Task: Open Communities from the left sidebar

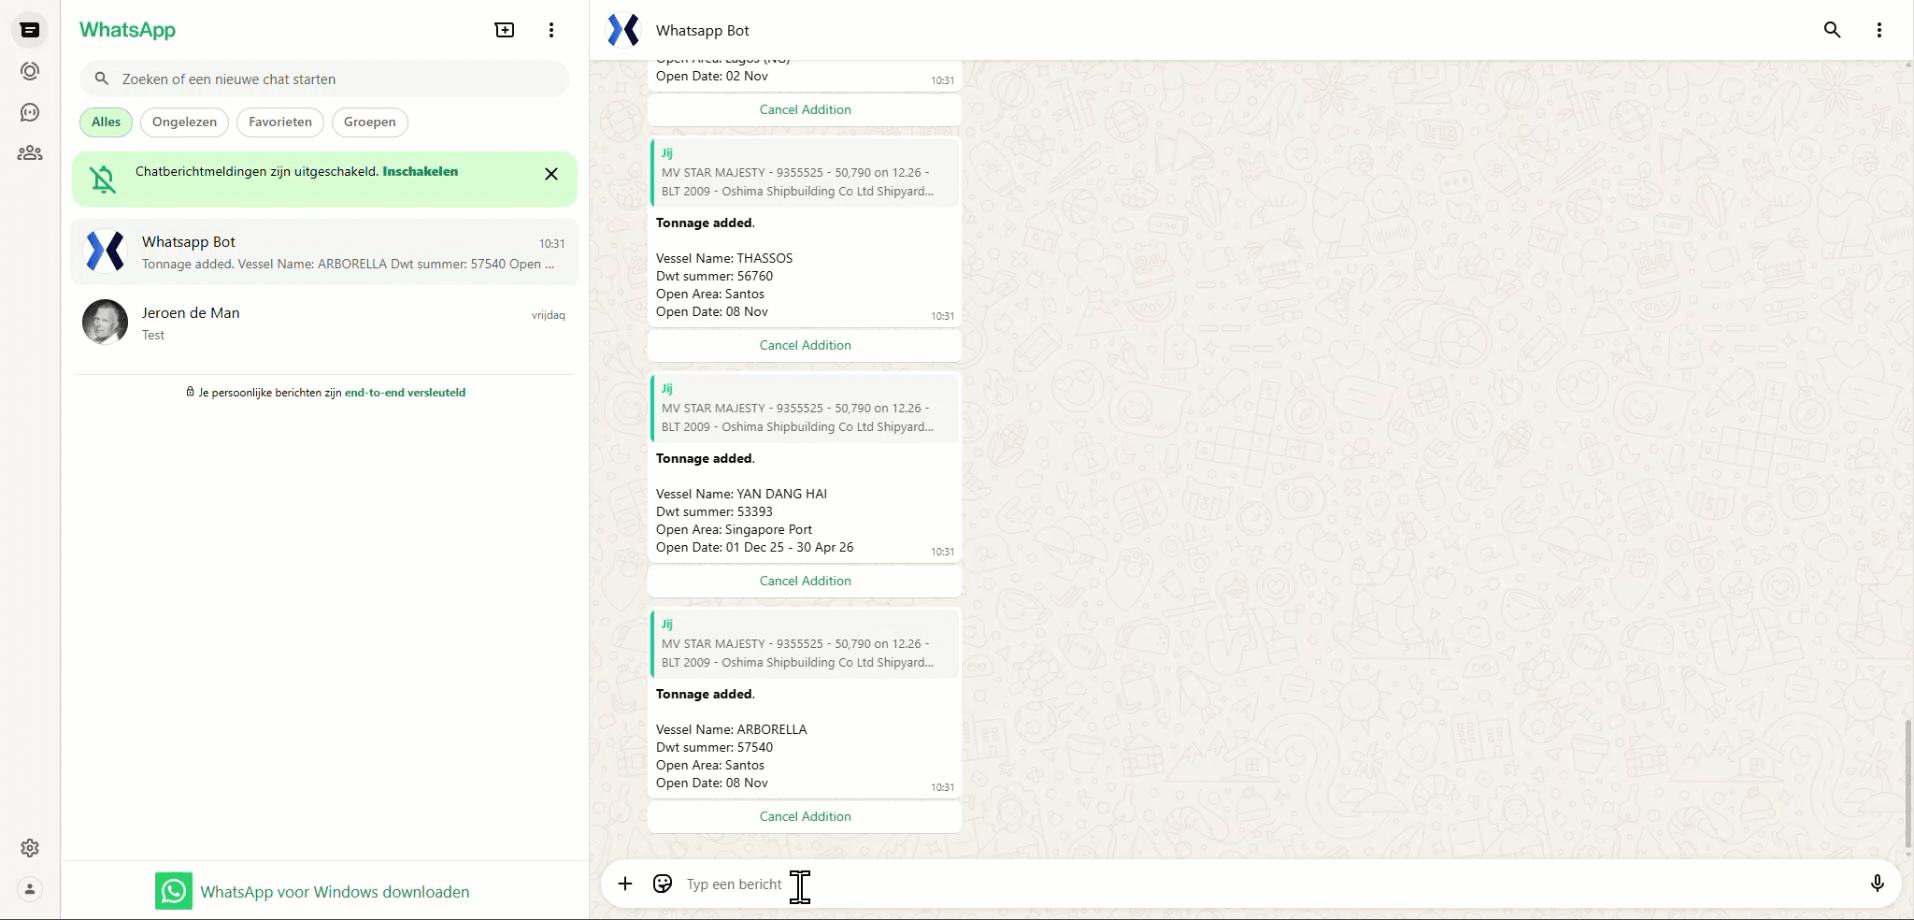Action: 30,152
